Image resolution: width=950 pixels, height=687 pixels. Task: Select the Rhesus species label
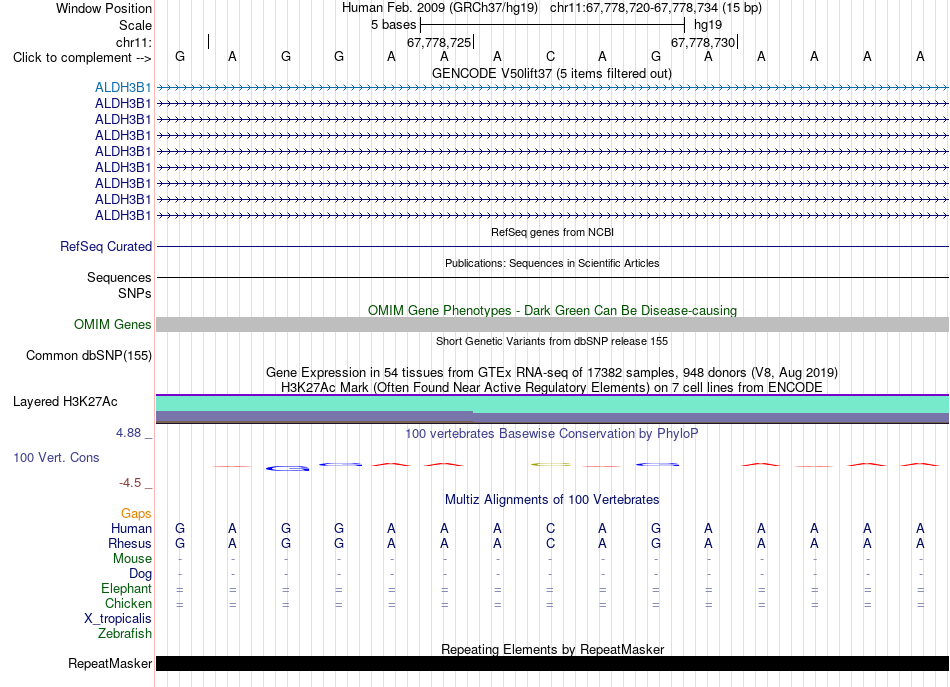pyautogui.click(x=130, y=544)
